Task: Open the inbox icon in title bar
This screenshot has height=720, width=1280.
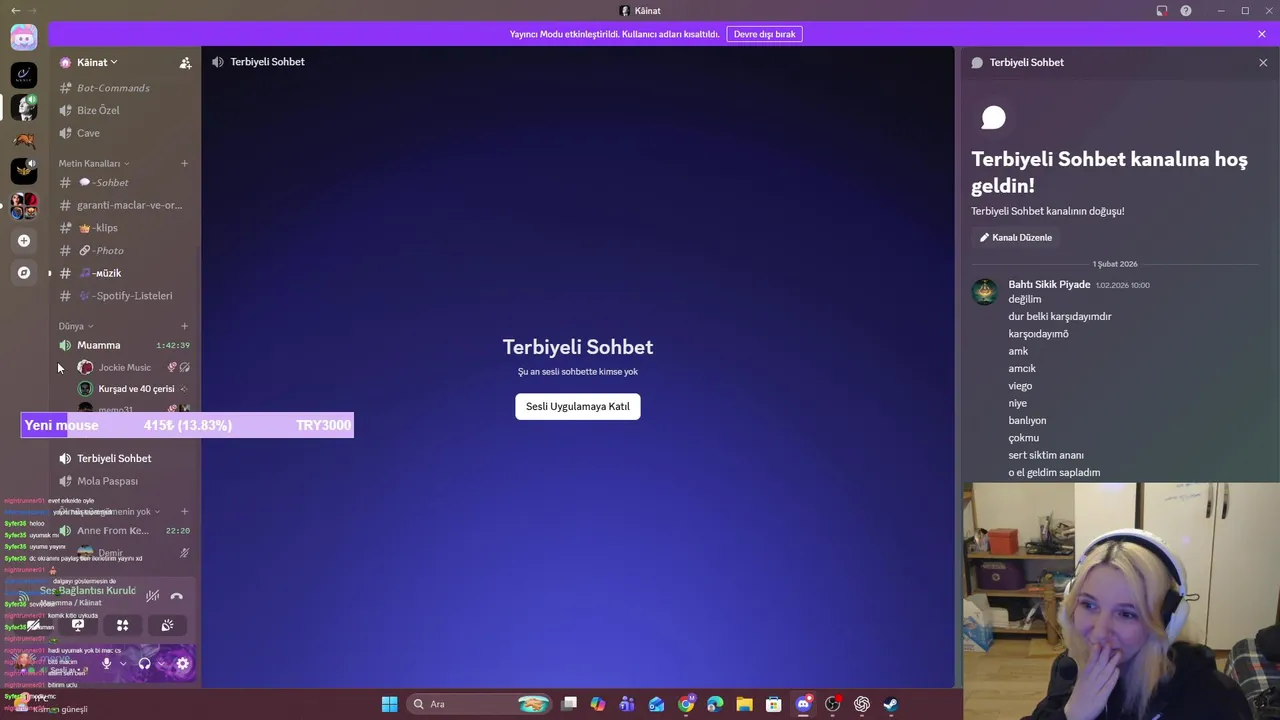Action: pos(1162,11)
